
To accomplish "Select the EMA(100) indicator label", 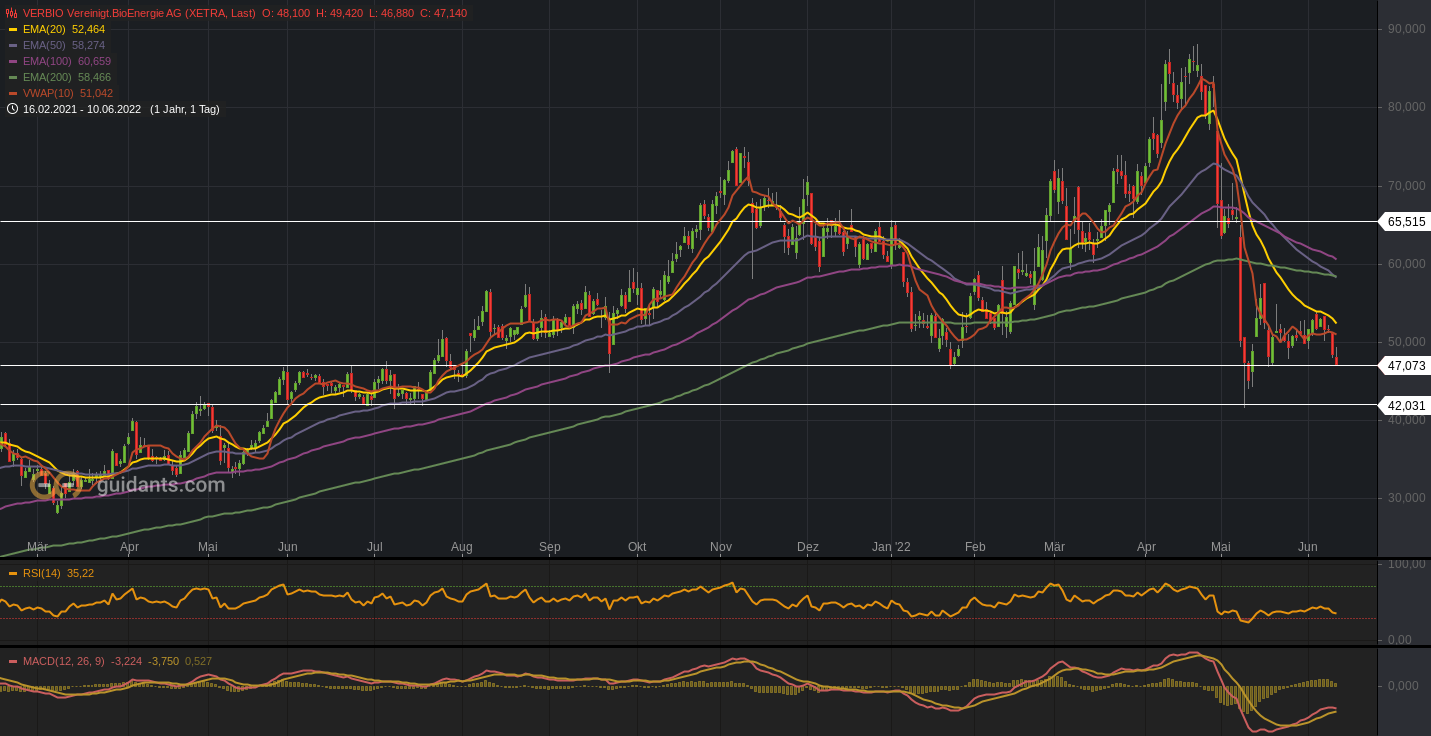I will 47,61.
